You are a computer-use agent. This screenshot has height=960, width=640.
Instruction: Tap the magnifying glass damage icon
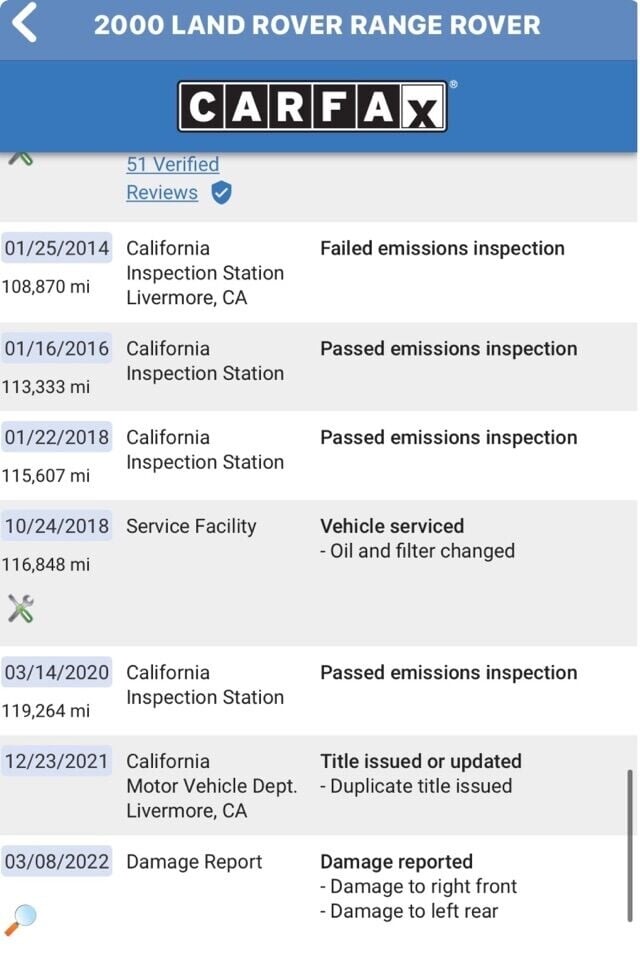[x=20, y=918]
